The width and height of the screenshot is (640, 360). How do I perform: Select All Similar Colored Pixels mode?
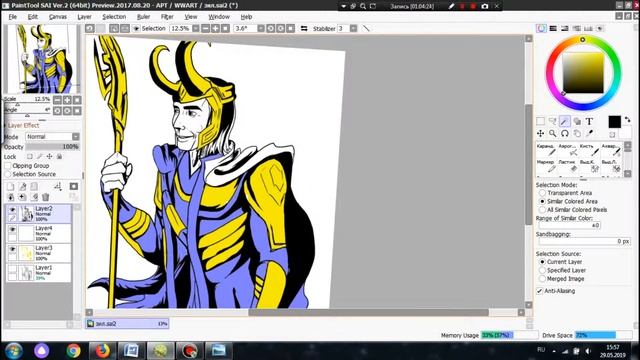[542, 209]
